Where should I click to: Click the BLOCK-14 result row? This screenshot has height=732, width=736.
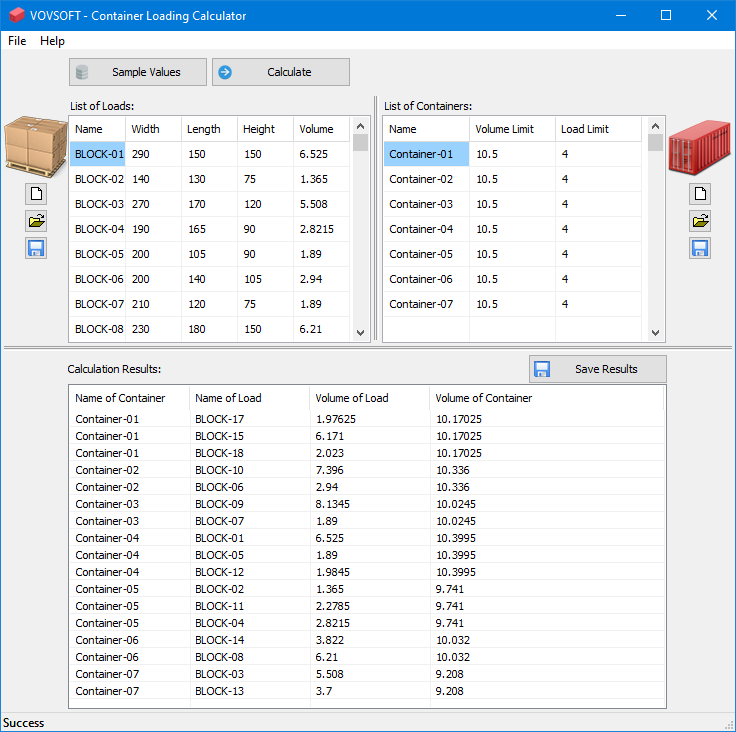(367, 640)
